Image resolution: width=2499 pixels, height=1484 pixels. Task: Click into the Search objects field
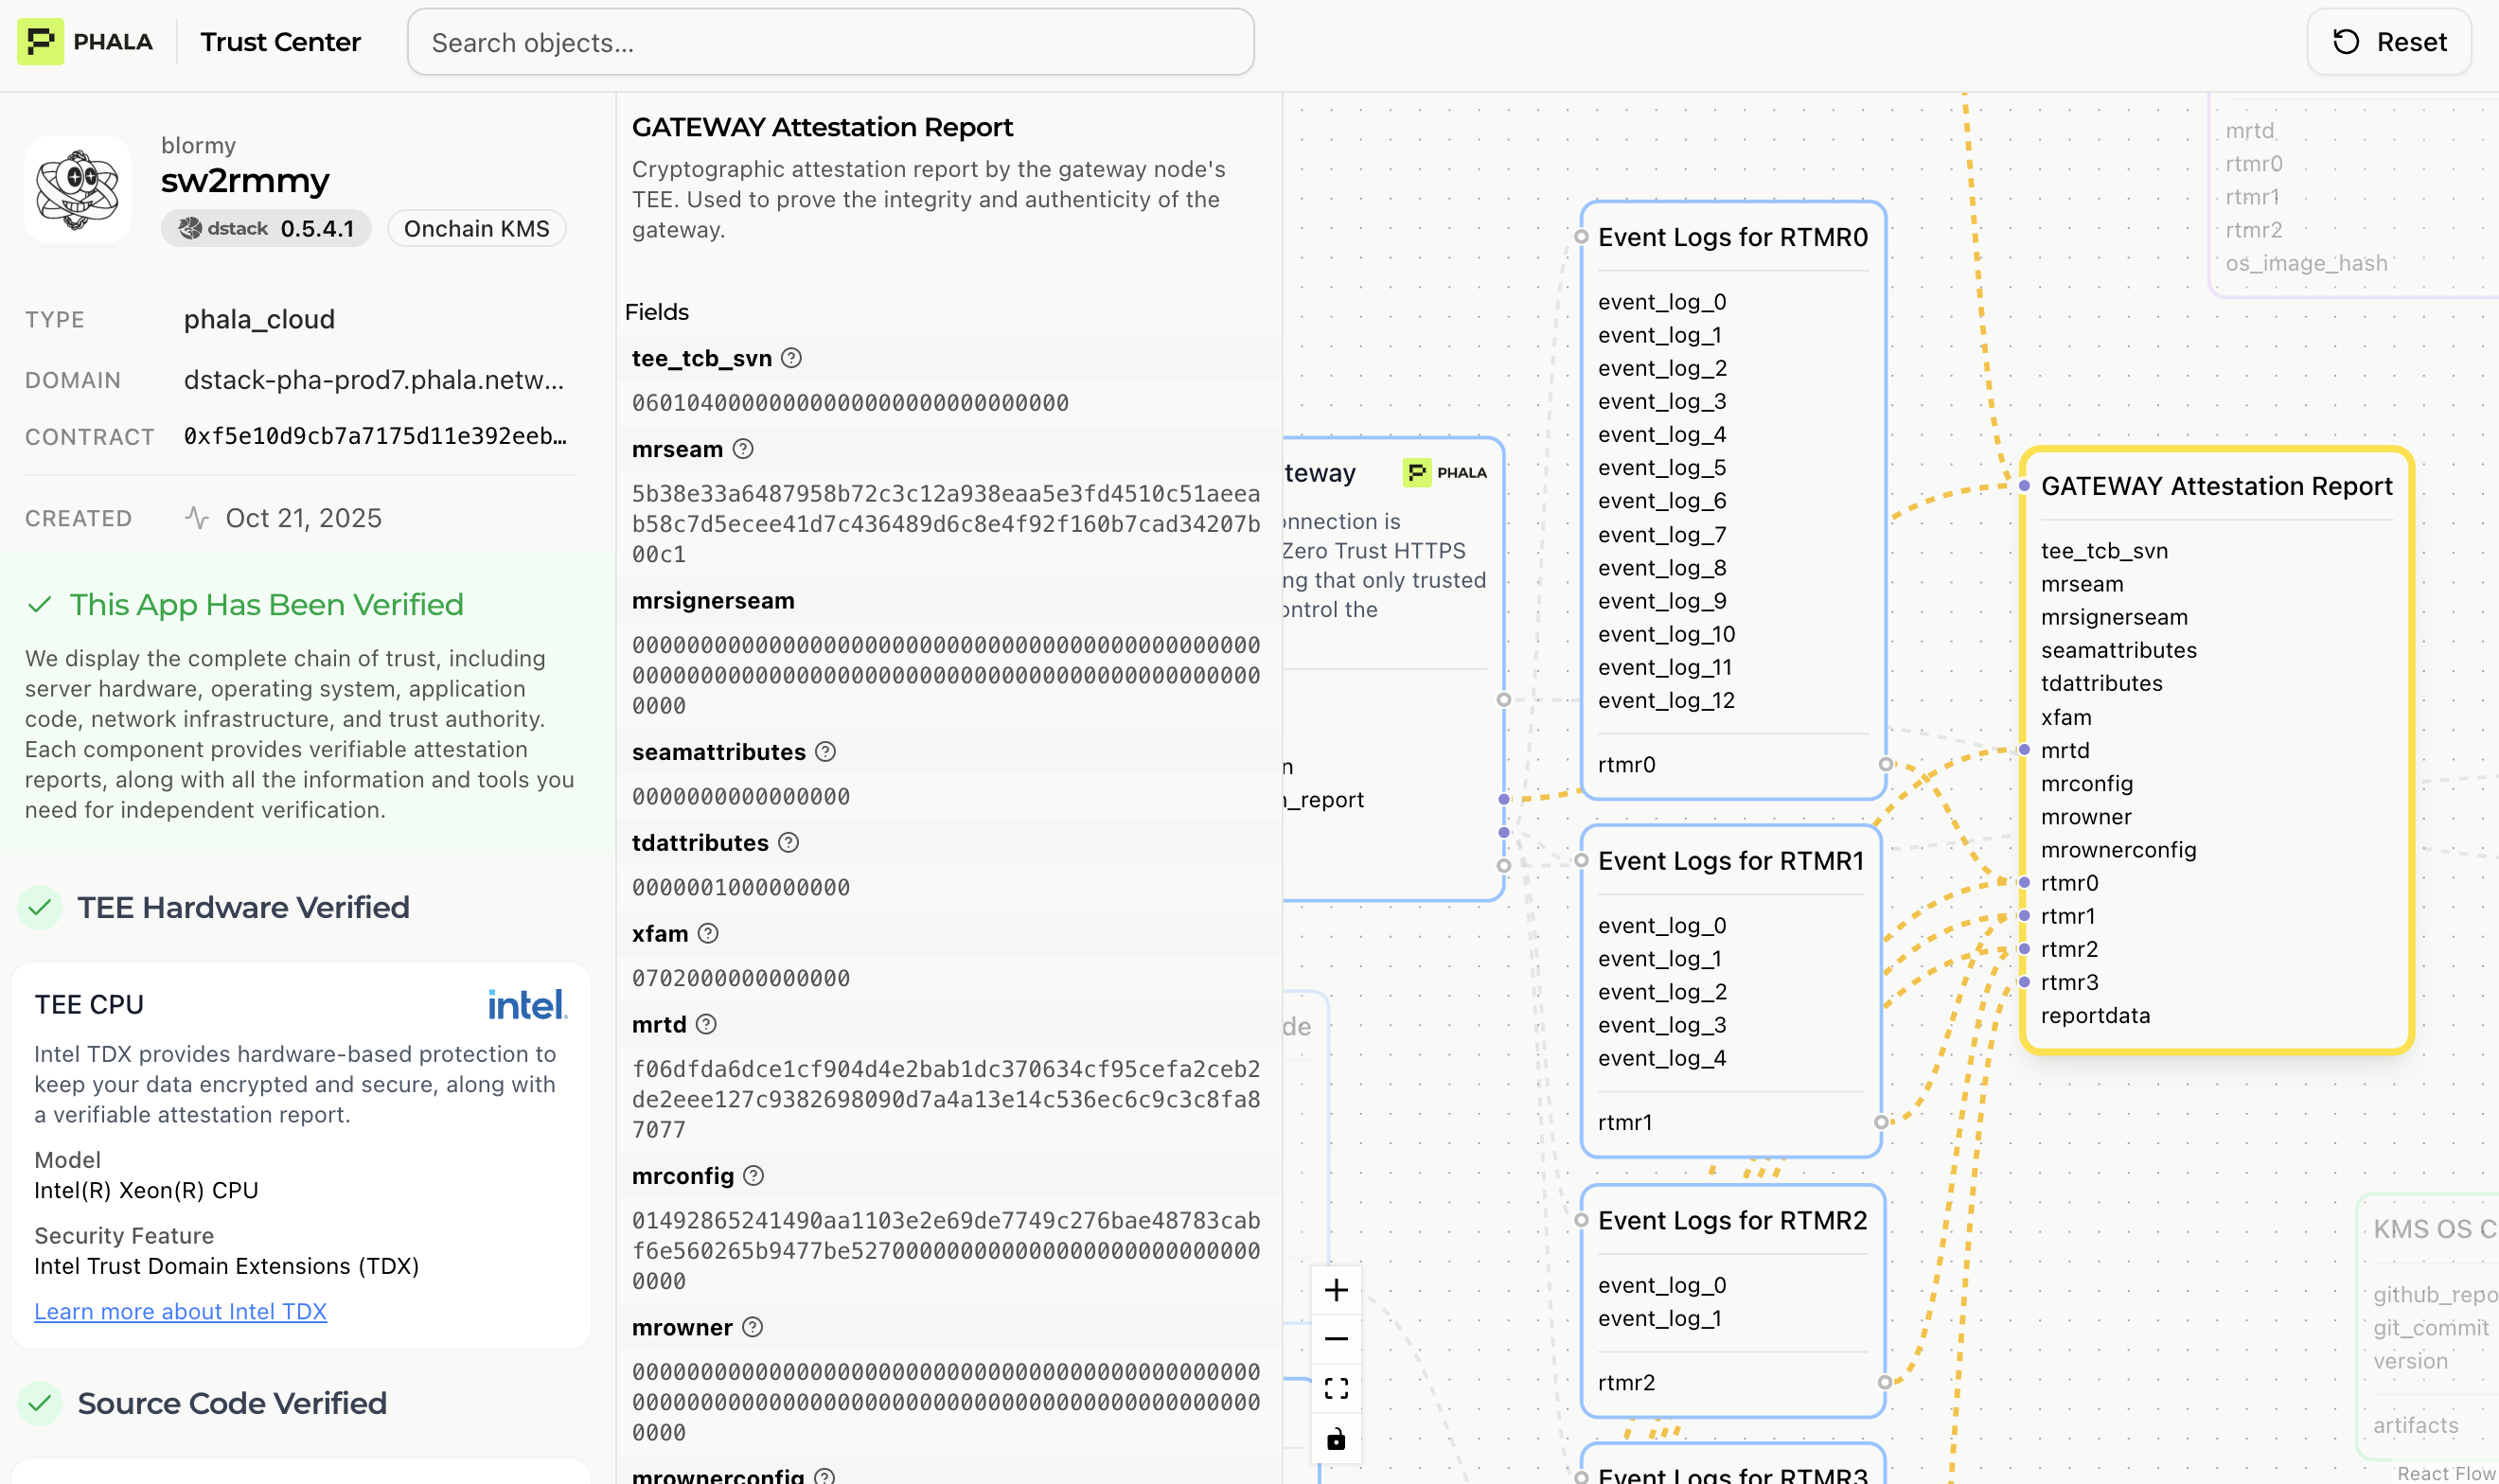pos(830,42)
